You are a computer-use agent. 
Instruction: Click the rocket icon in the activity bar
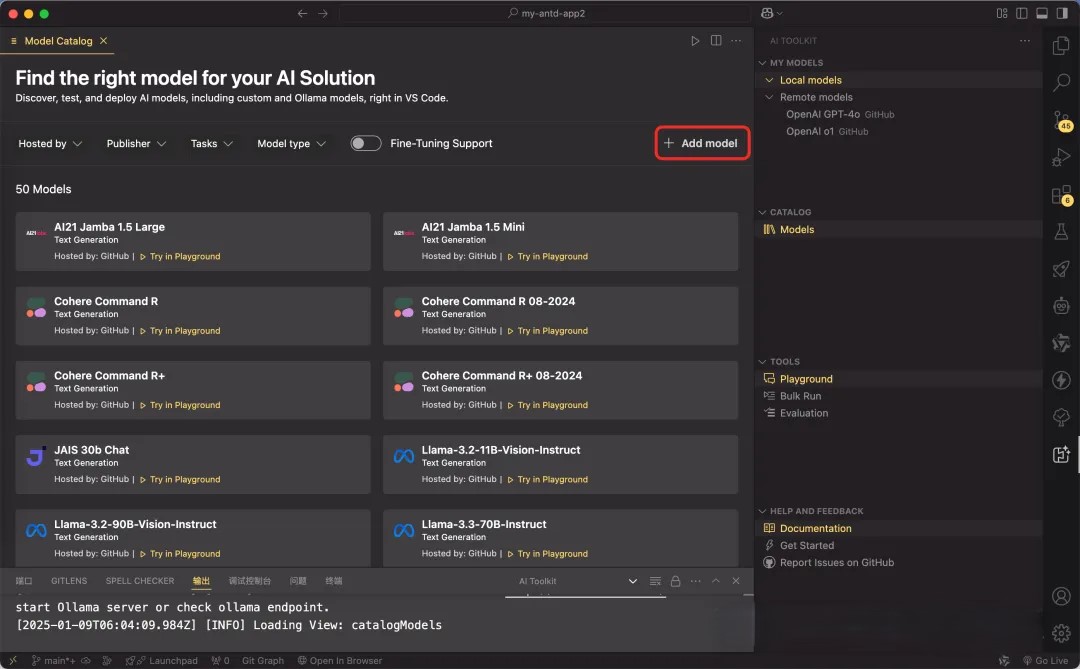1061,269
